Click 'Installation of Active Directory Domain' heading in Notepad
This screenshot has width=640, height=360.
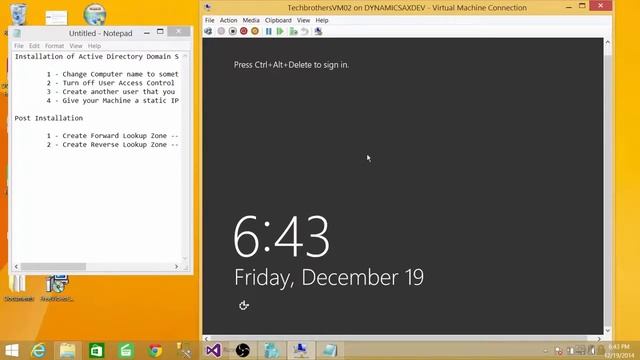97,57
